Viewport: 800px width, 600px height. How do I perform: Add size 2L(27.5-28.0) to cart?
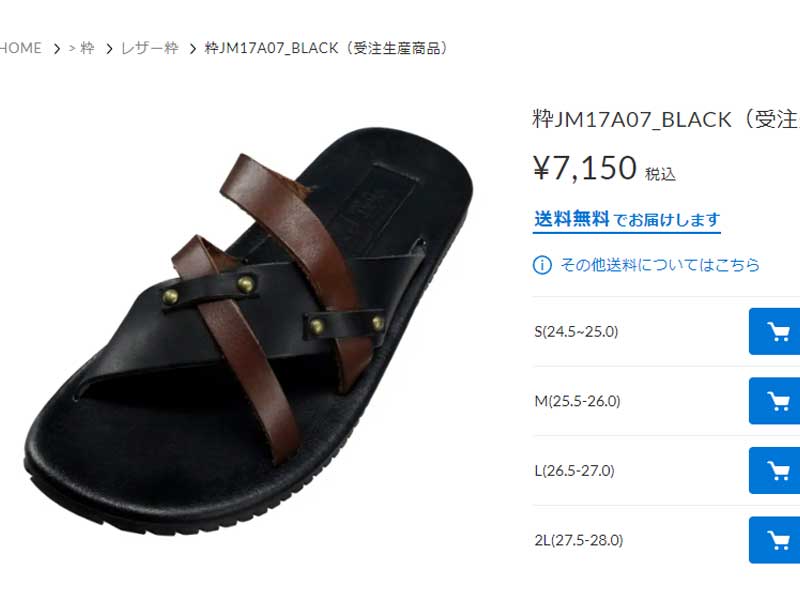774,540
